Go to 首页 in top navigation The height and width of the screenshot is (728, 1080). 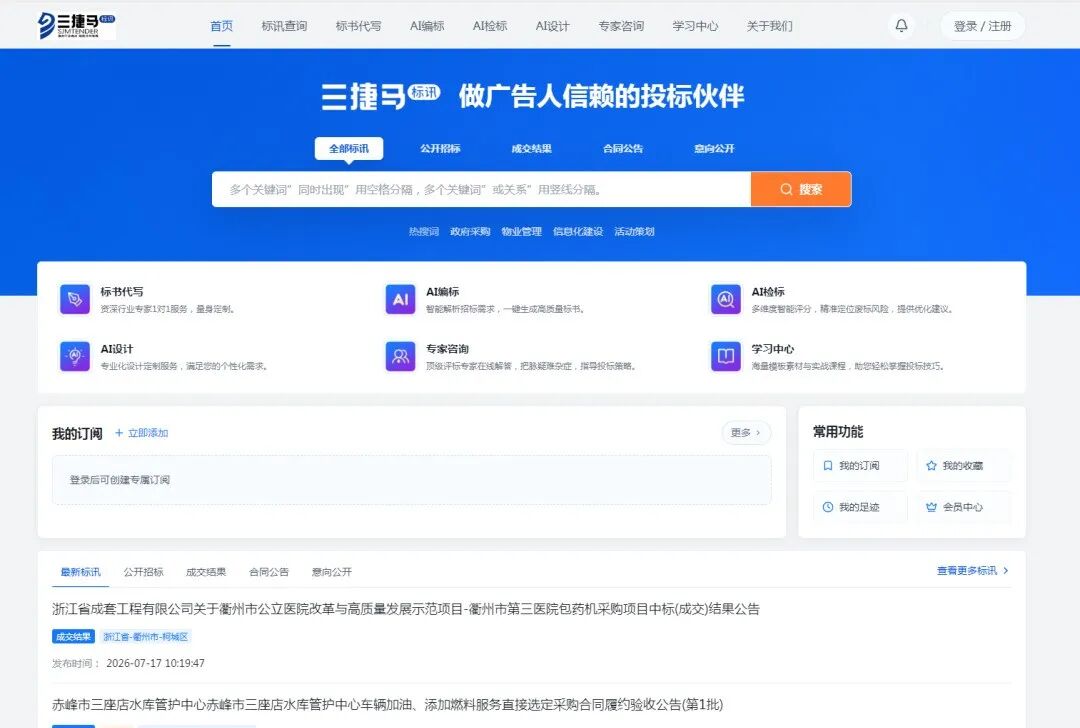222,26
